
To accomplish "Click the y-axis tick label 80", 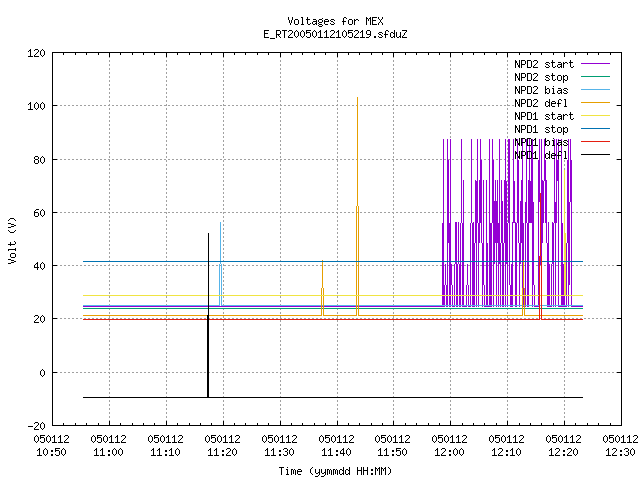I will coord(39,160).
